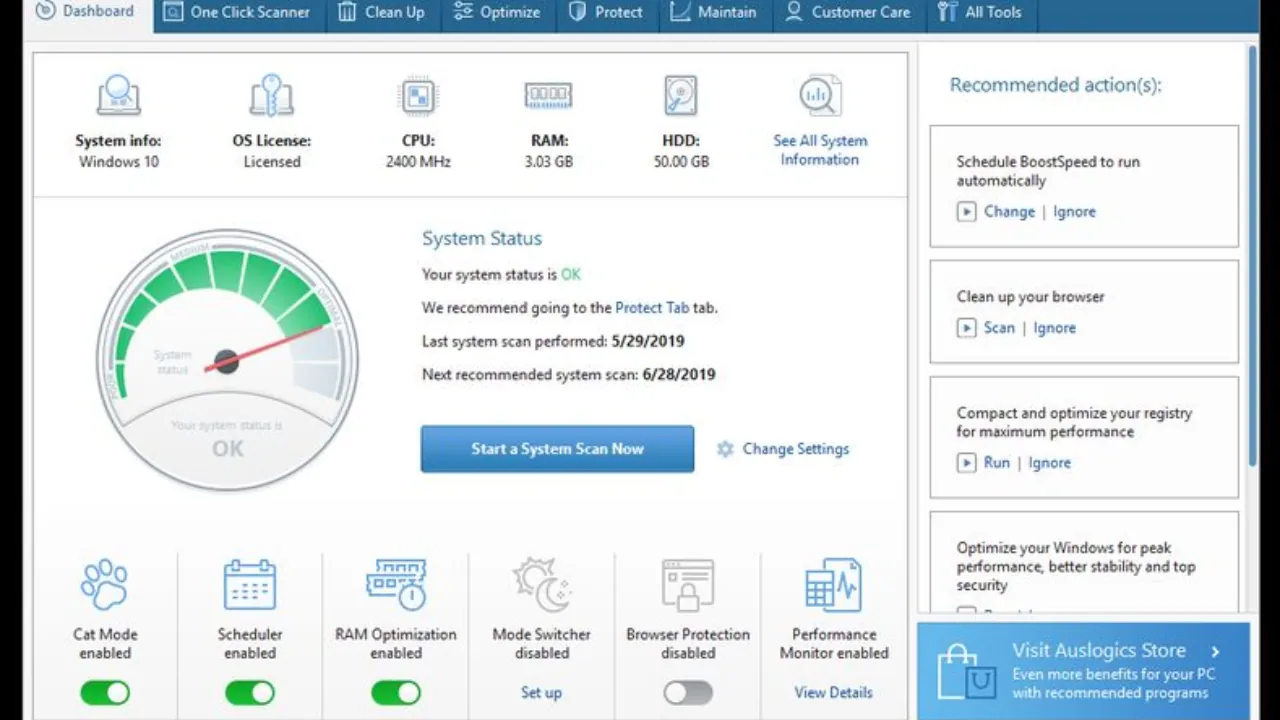Screen dimensions: 1280x720
Task: Open Change Settings link
Action: click(796, 449)
